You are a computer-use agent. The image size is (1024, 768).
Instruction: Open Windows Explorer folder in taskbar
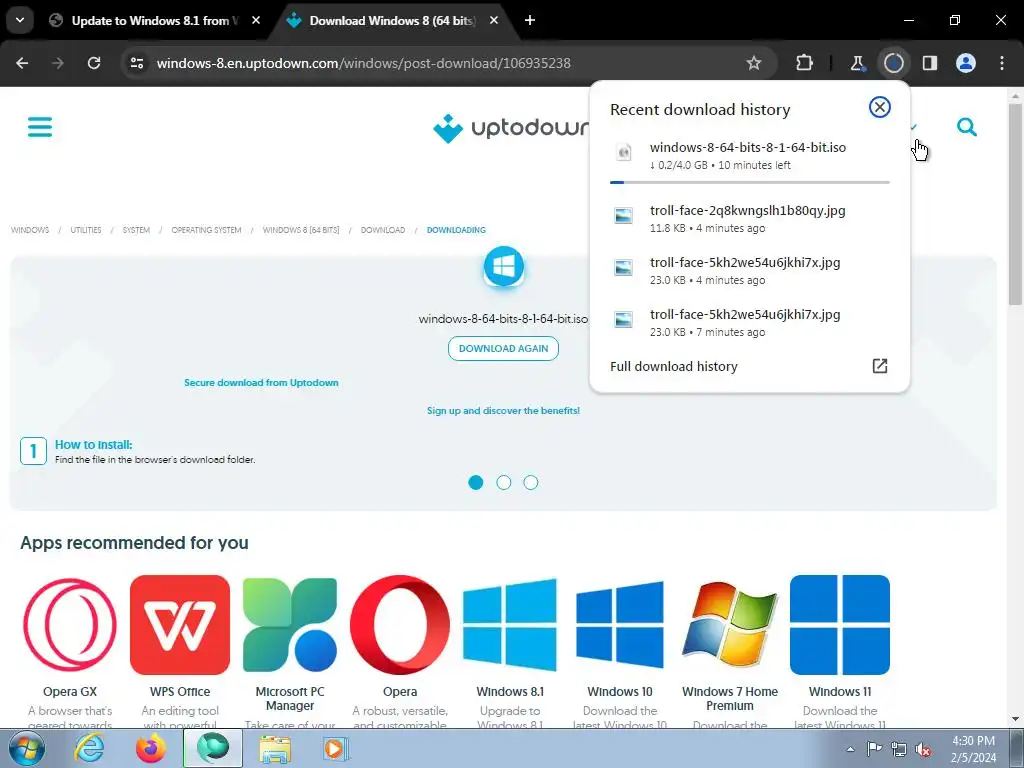tap(275, 748)
